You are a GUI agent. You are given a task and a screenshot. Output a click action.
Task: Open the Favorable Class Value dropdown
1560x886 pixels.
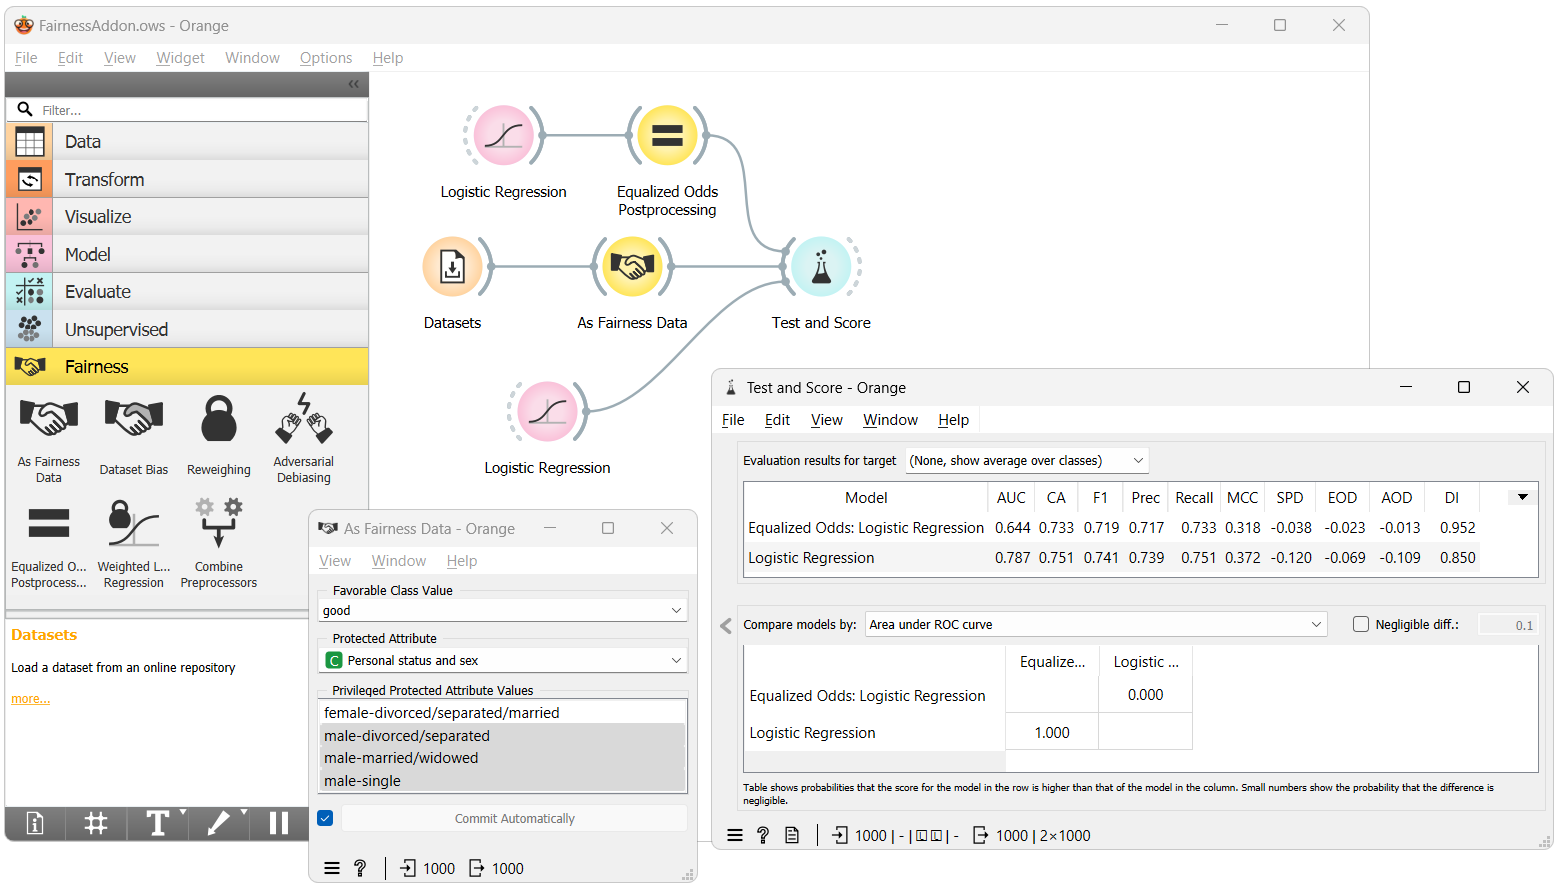click(503, 610)
